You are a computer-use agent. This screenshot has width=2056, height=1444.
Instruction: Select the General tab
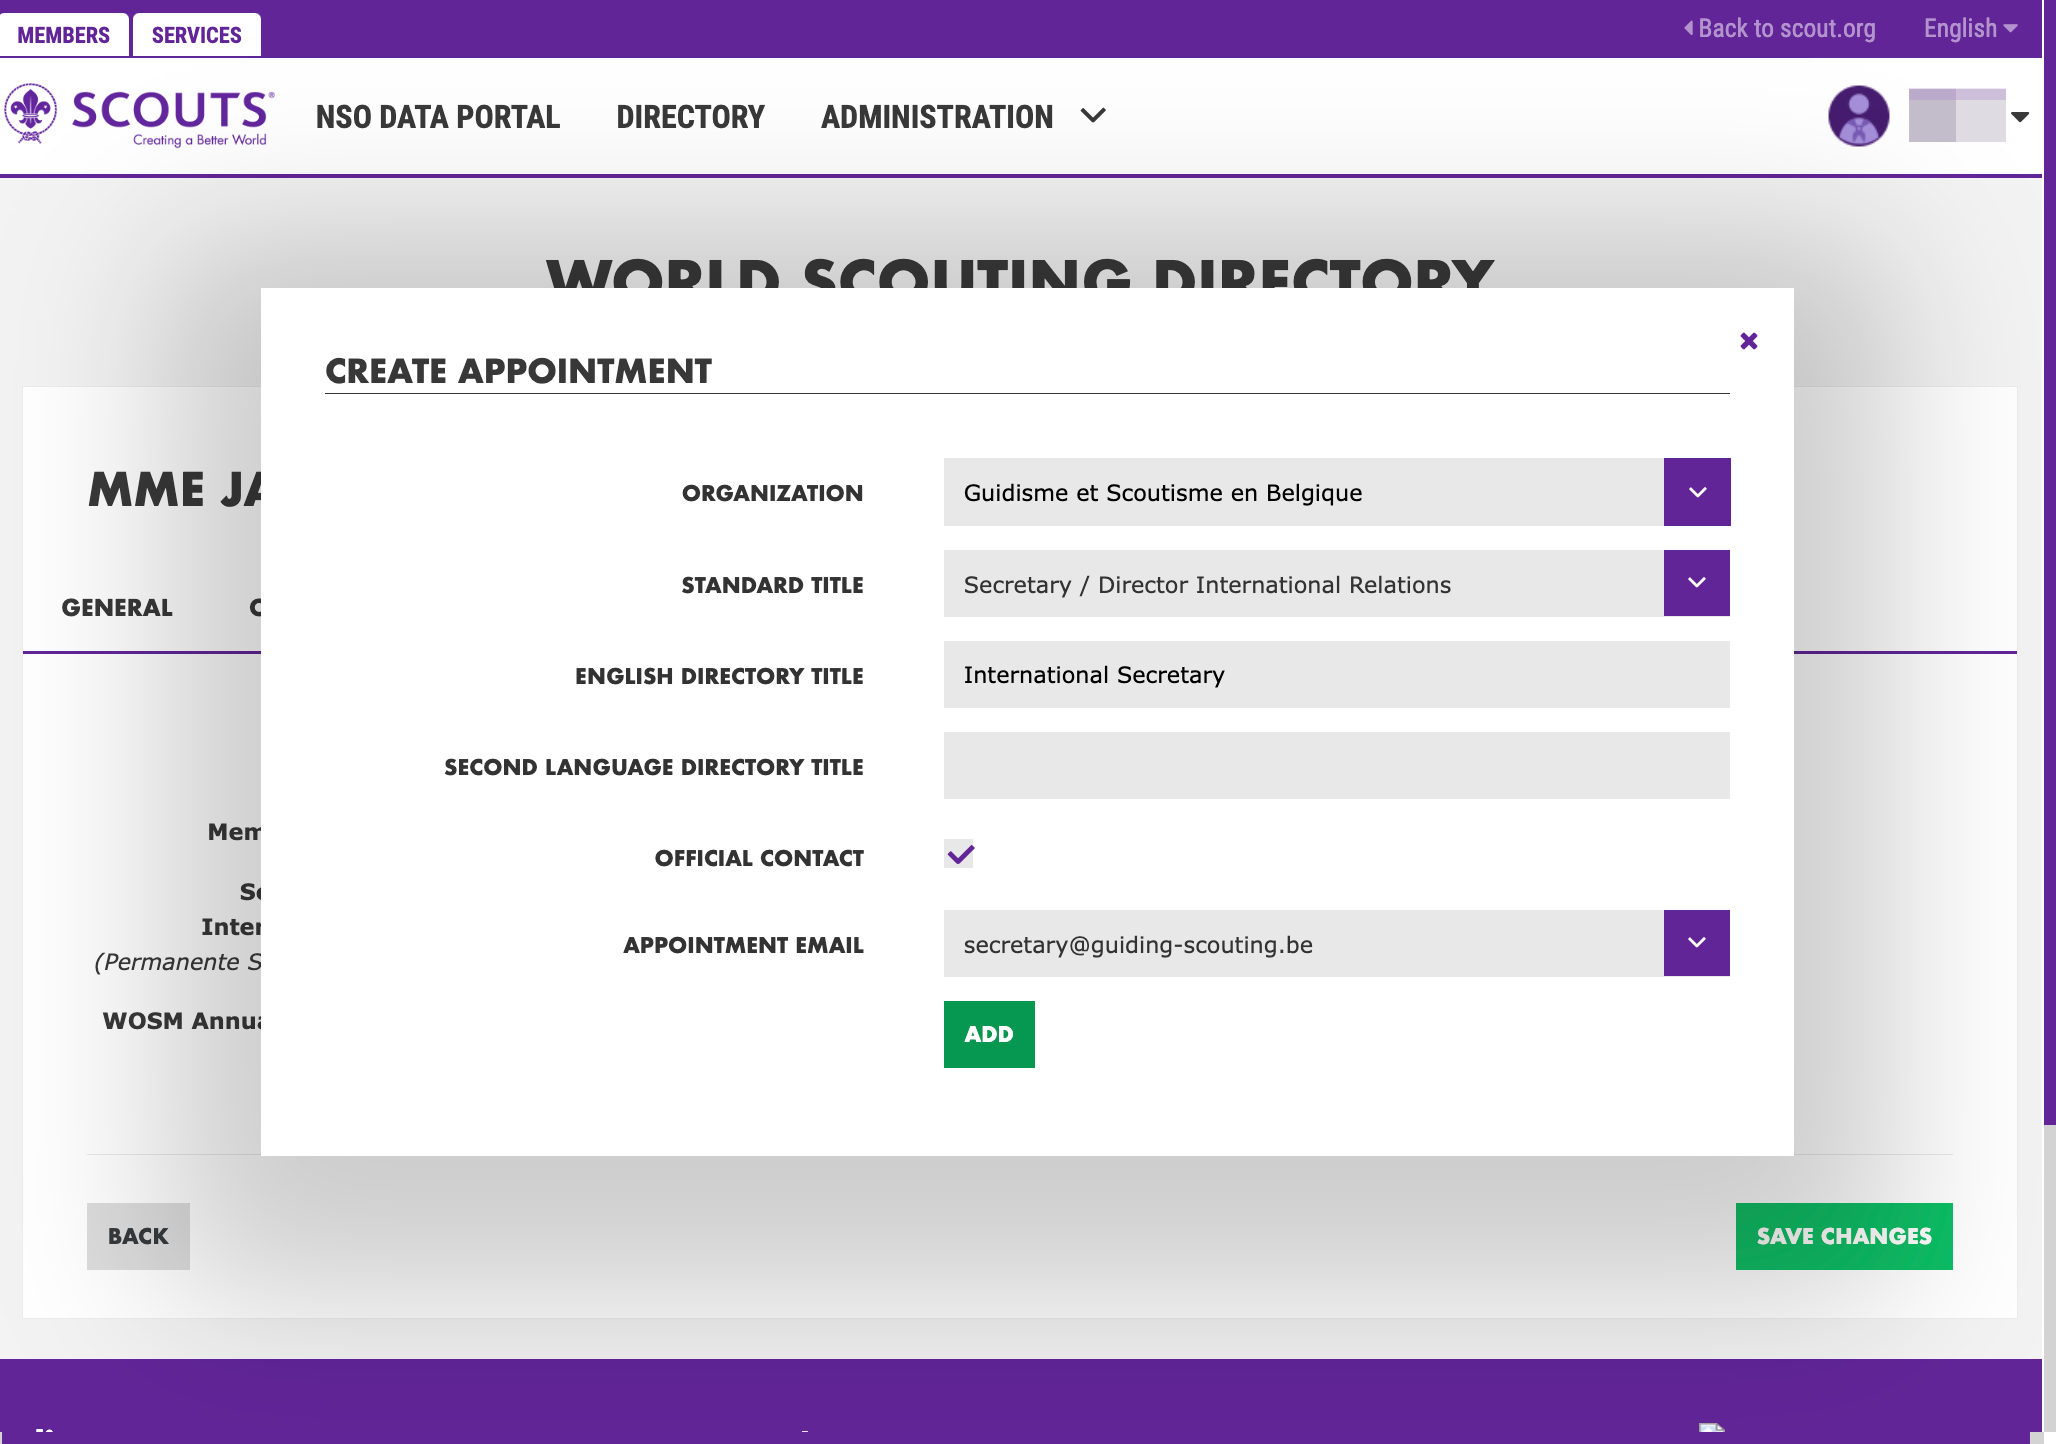point(117,607)
